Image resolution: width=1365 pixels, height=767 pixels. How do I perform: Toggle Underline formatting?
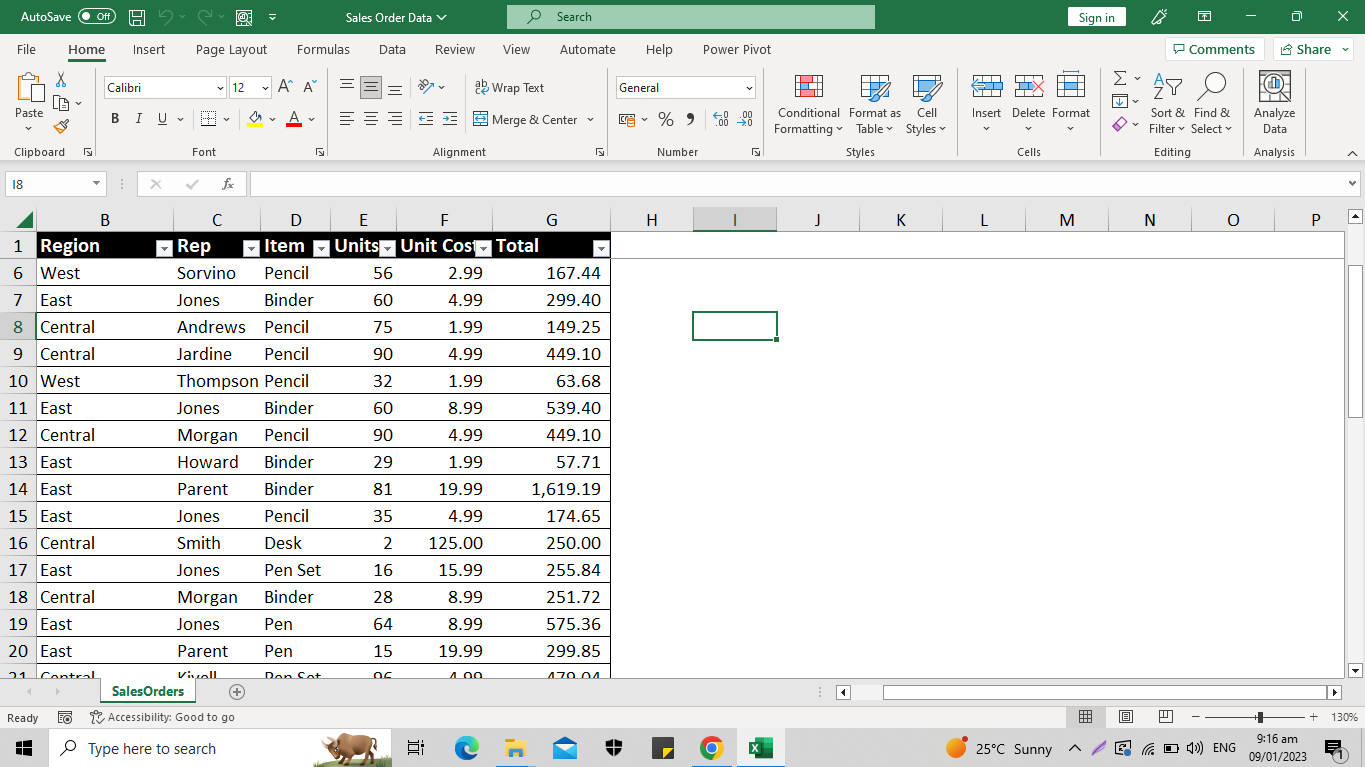tap(162, 119)
